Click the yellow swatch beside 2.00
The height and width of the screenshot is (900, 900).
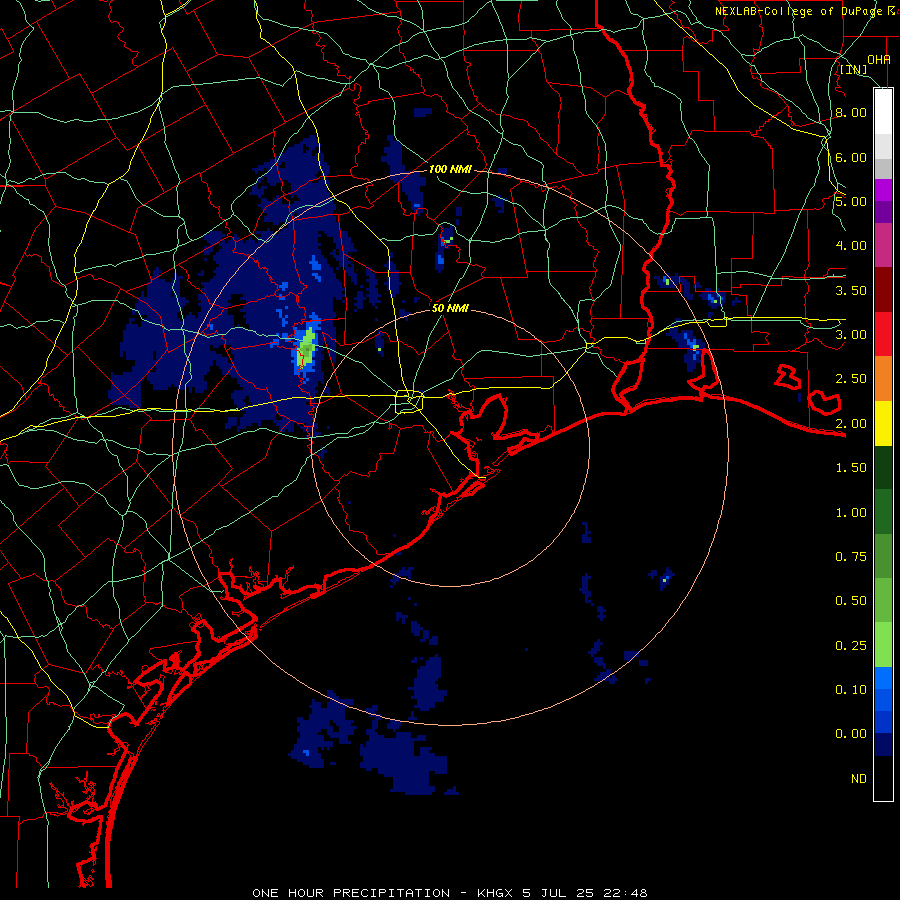click(x=883, y=423)
